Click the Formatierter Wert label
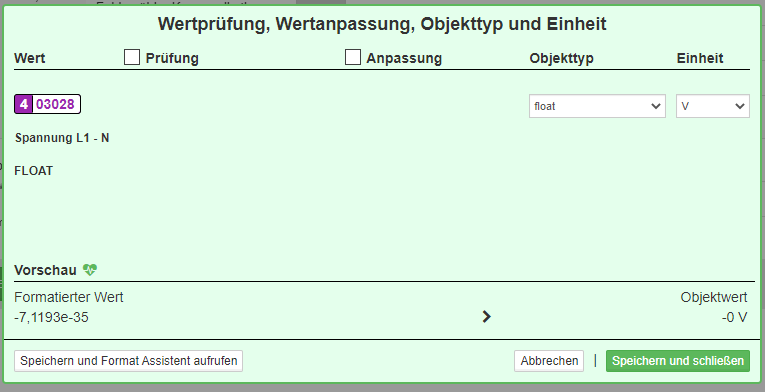765x392 pixels. click(69, 297)
